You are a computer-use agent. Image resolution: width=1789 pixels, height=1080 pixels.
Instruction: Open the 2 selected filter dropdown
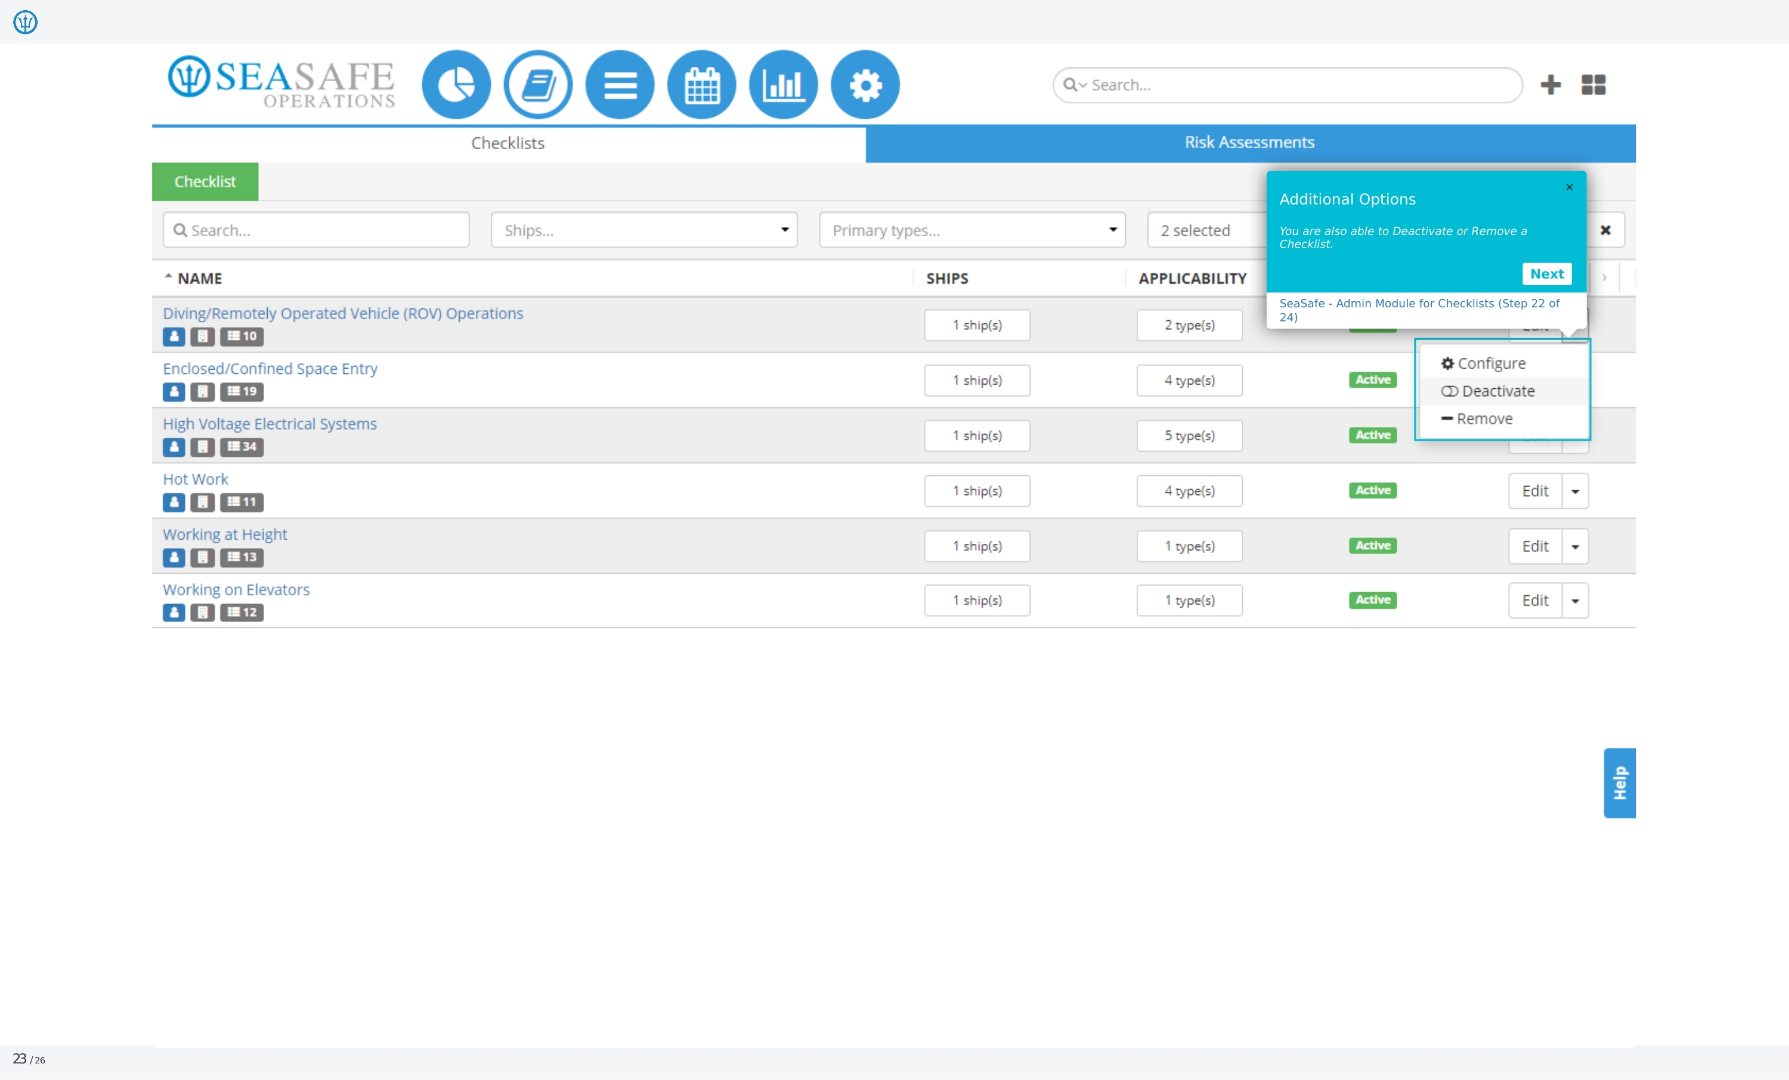[x=1207, y=230]
